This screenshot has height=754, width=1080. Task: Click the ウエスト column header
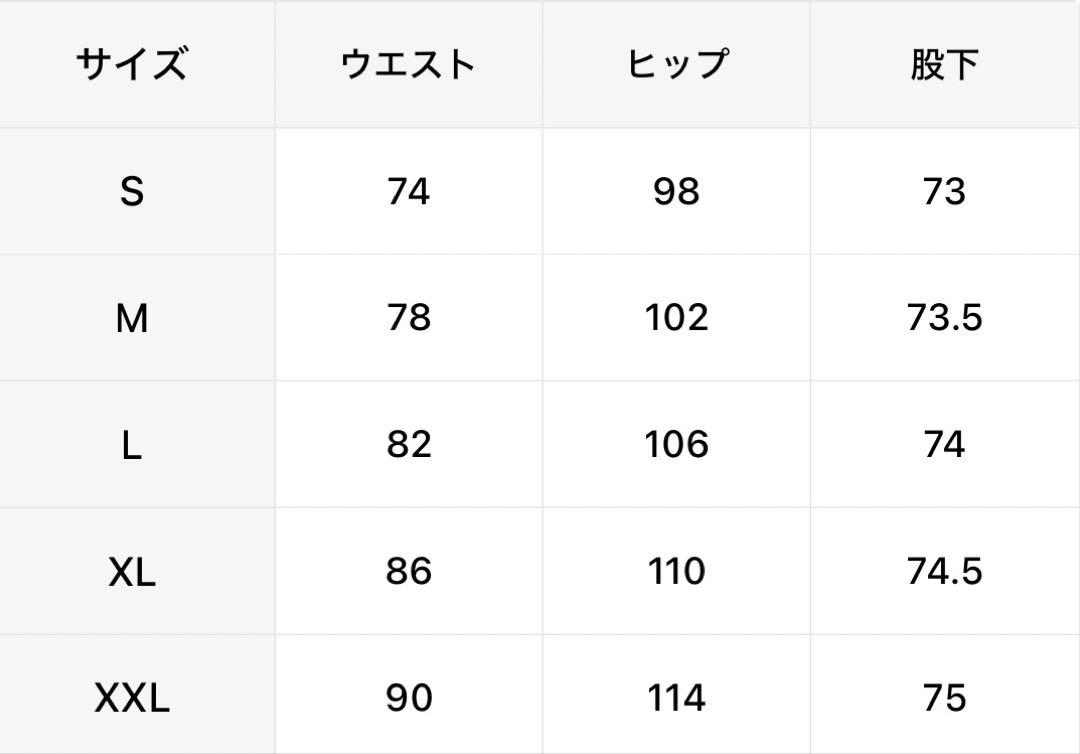[408, 64]
